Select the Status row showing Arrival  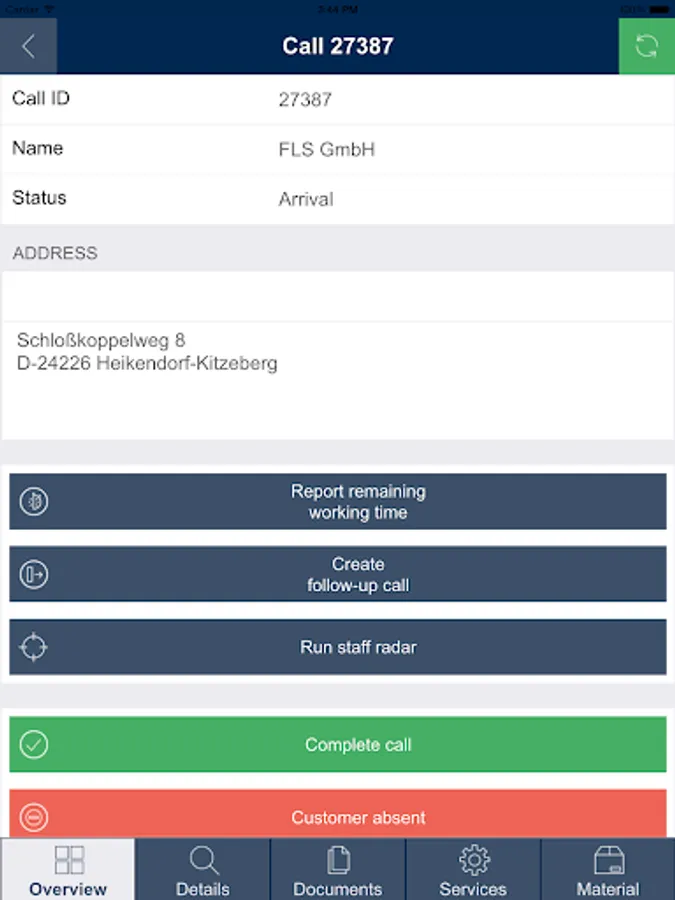pos(337,198)
